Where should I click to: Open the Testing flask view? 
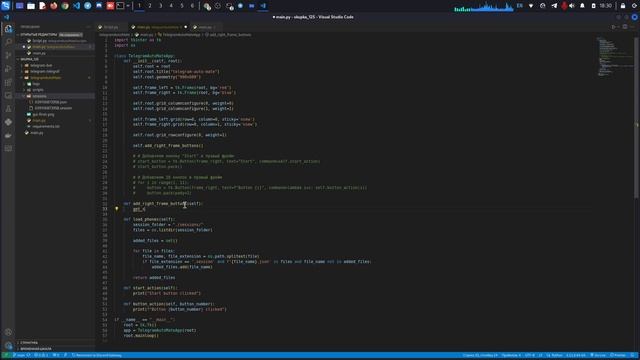8,109
